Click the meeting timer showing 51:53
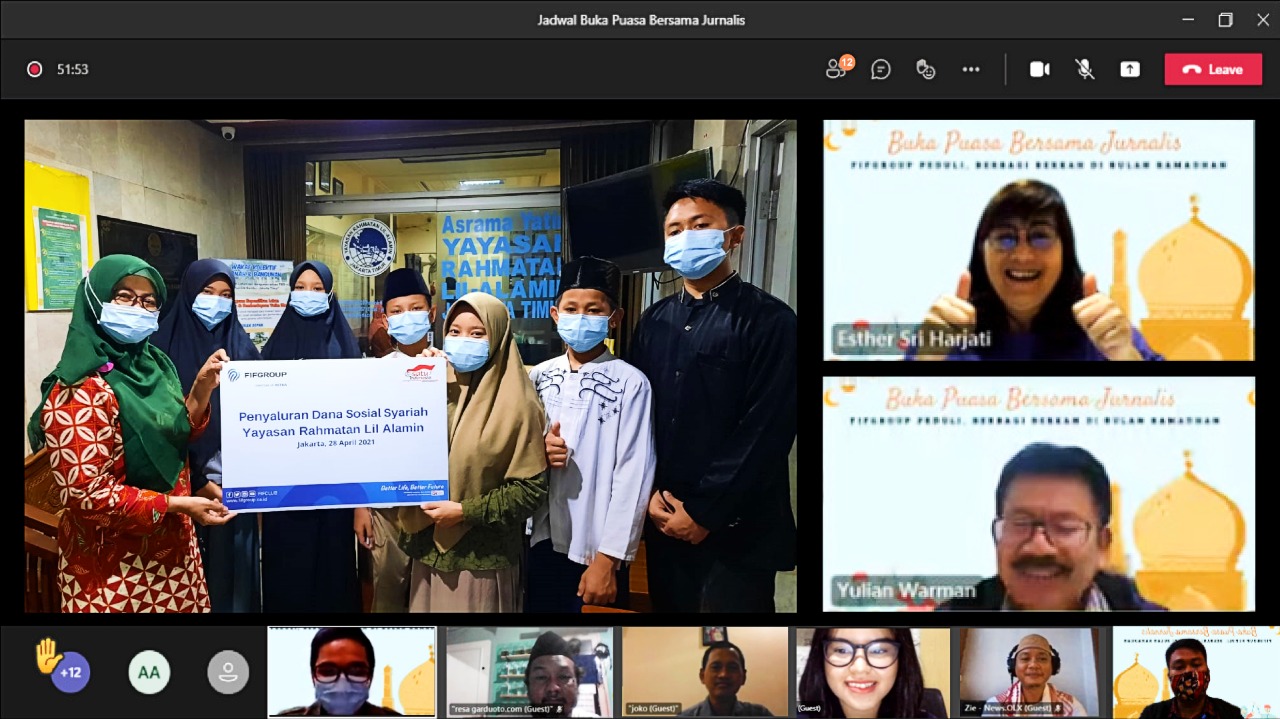1280x719 pixels. 73,69
